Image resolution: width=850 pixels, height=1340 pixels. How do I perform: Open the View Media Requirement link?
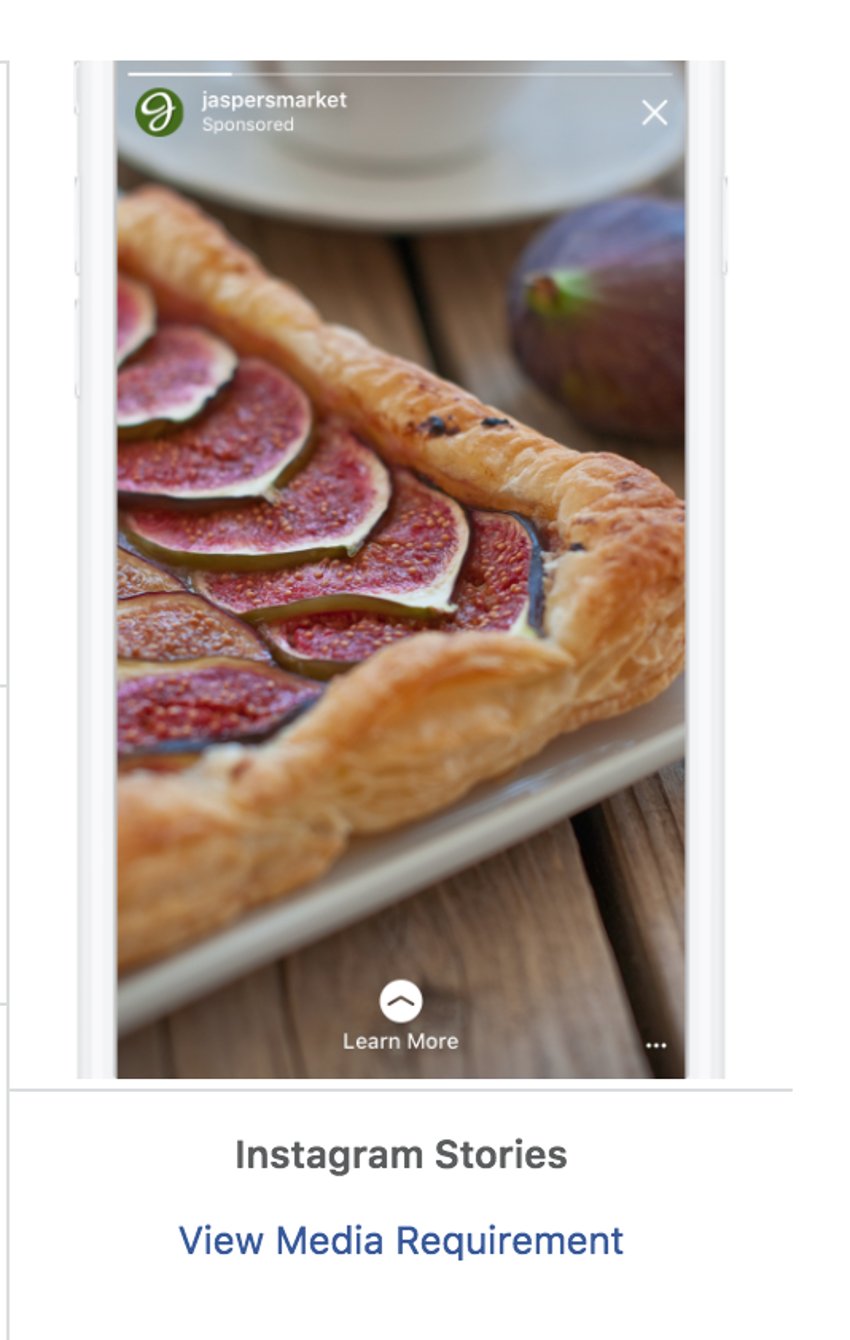coord(401,1241)
